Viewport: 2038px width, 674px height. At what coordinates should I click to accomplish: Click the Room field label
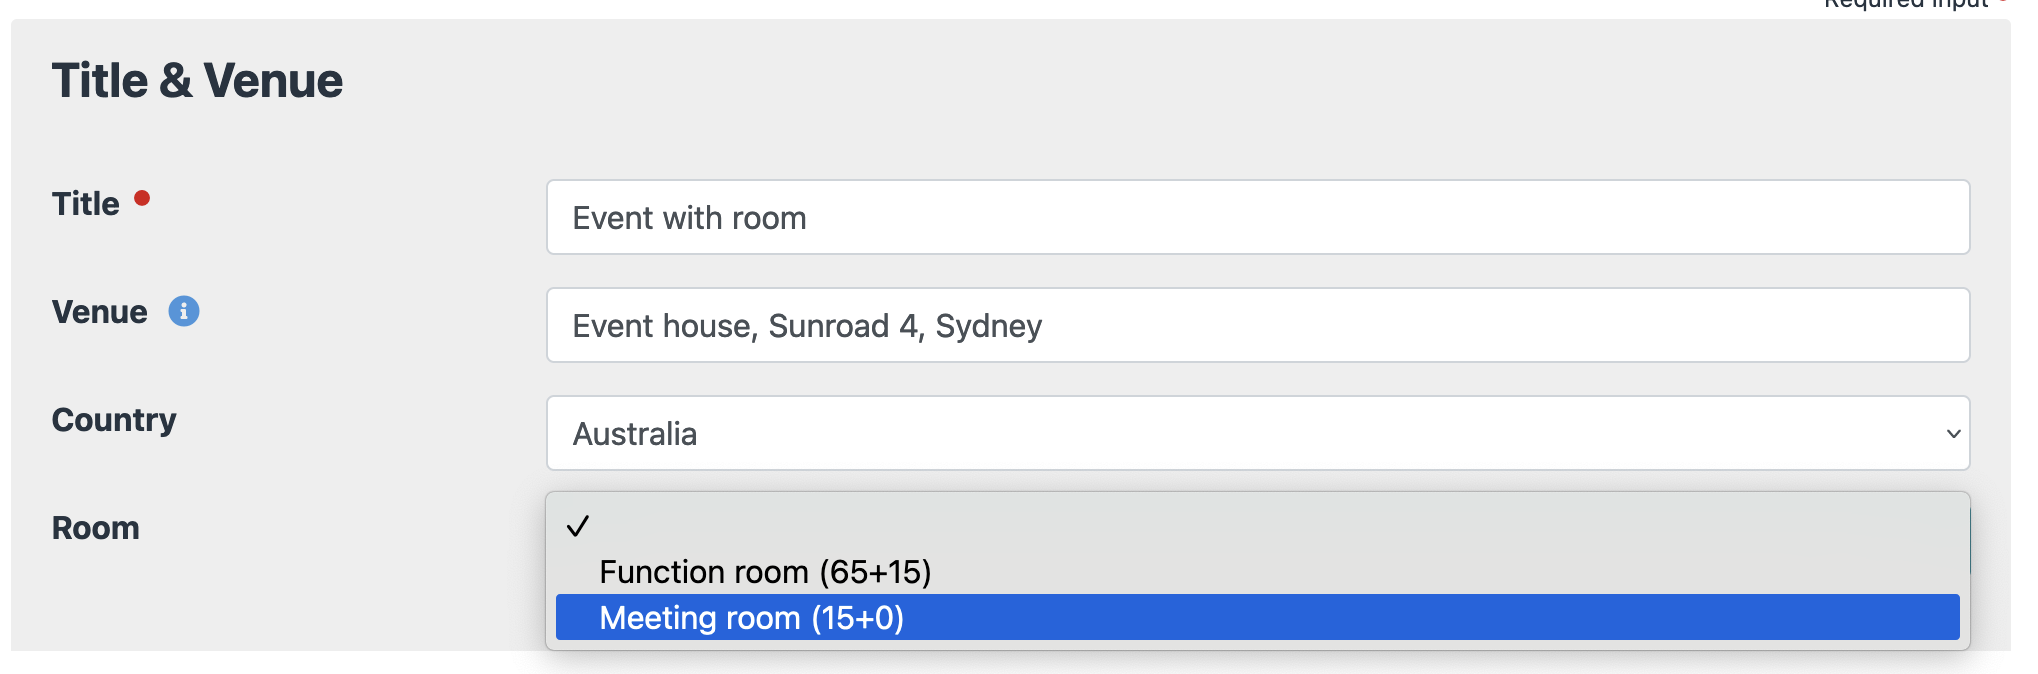(x=96, y=528)
